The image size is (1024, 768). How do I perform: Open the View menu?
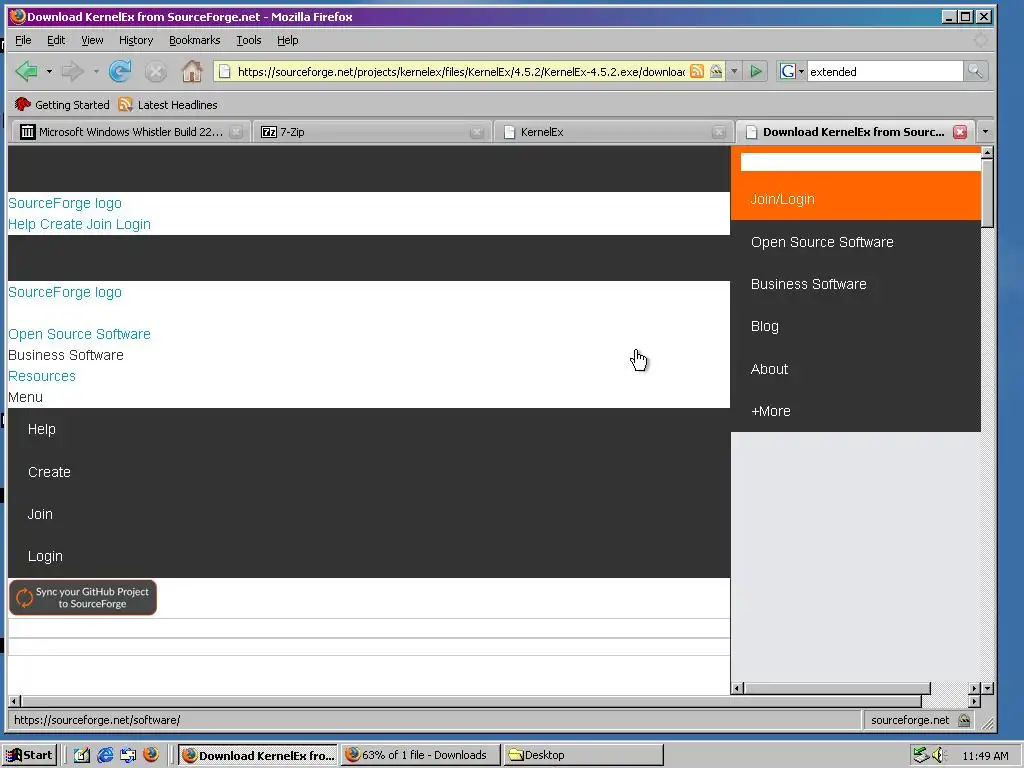pyautogui.click(x=92, y=40)
